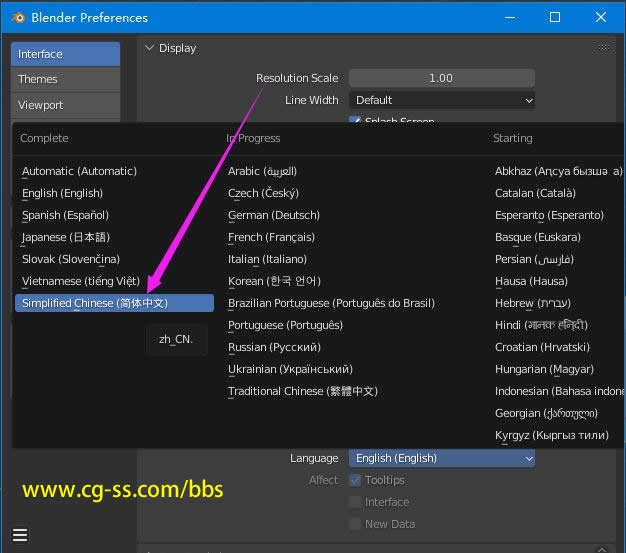
Task: Click the Blender logo icon in title bar
Action: point(15,17)
